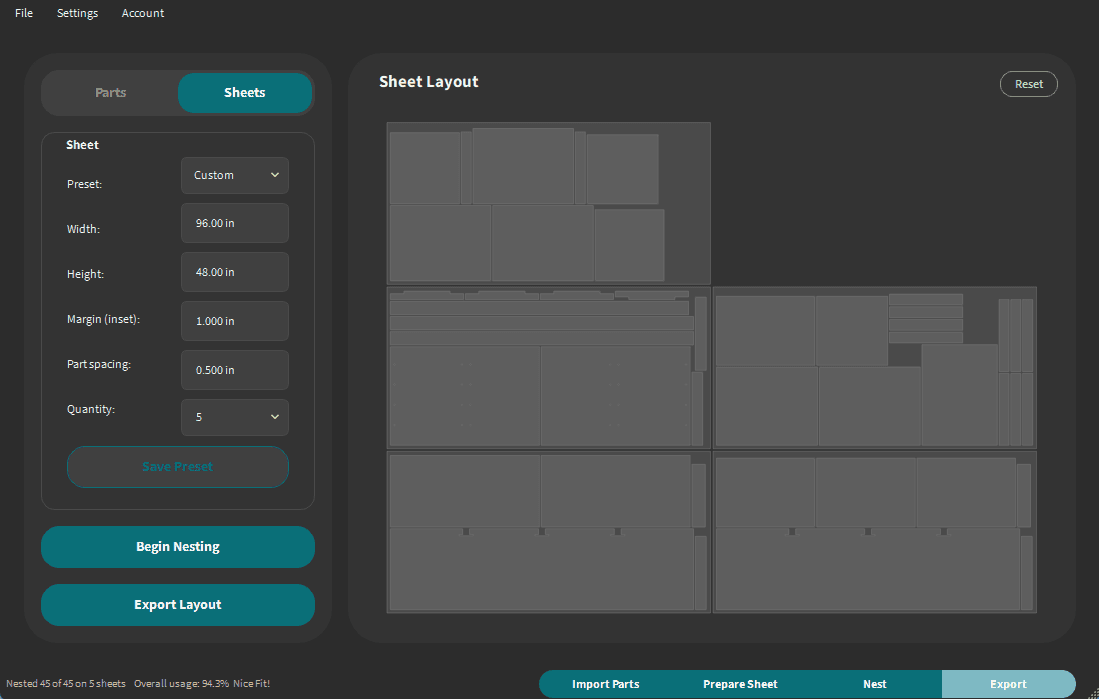Click the Sheet section title
The width and height of the screenshot is (1099, 699).
coord(83,145)
